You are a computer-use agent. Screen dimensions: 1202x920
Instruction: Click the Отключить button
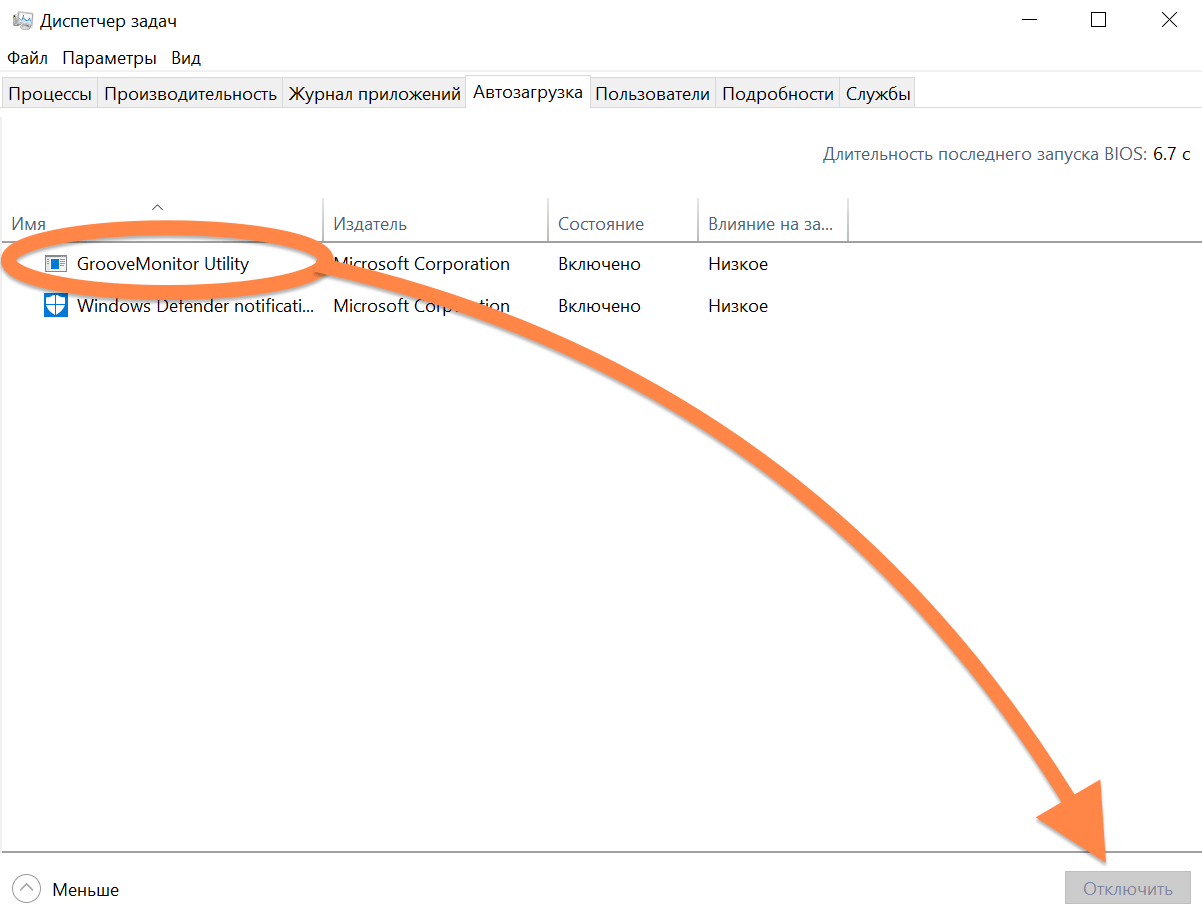tap(1128, 888)
